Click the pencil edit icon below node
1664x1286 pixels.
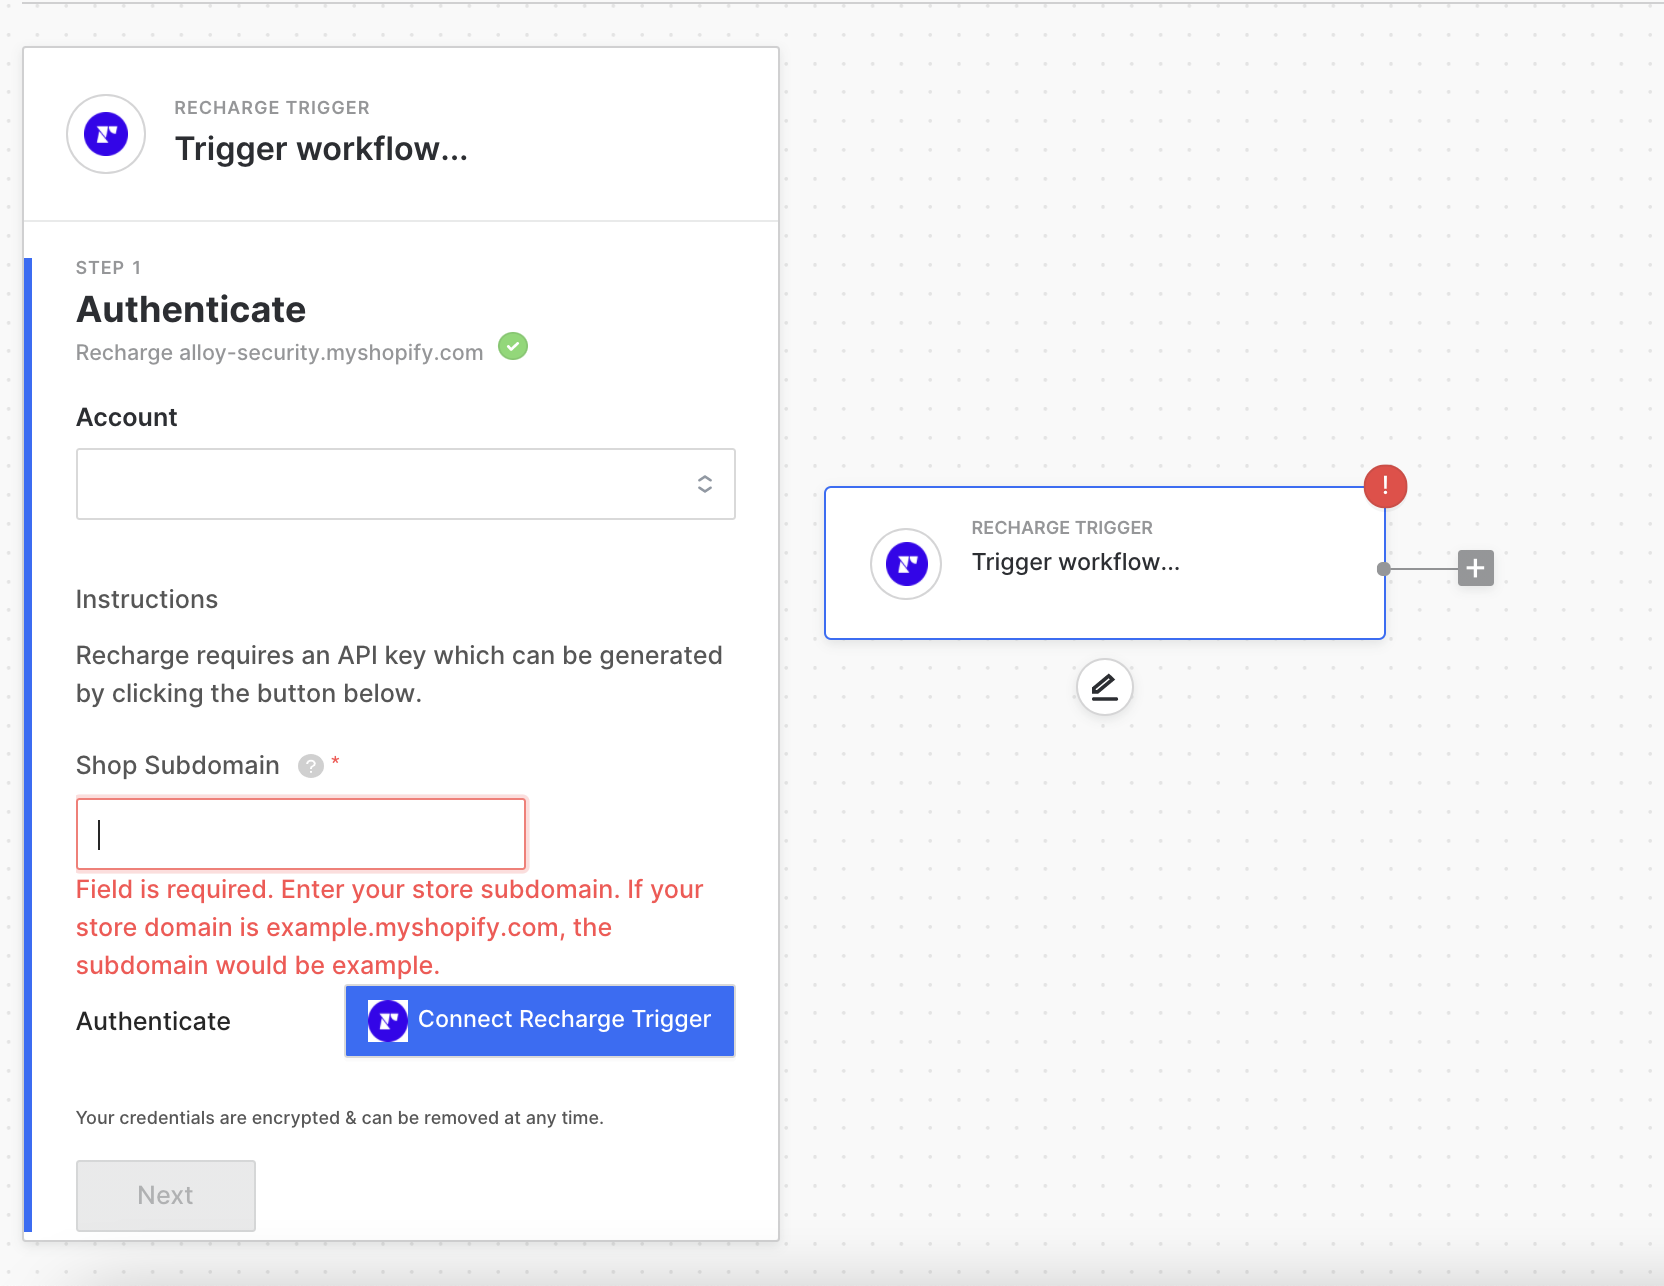[x=1104, y=687]
